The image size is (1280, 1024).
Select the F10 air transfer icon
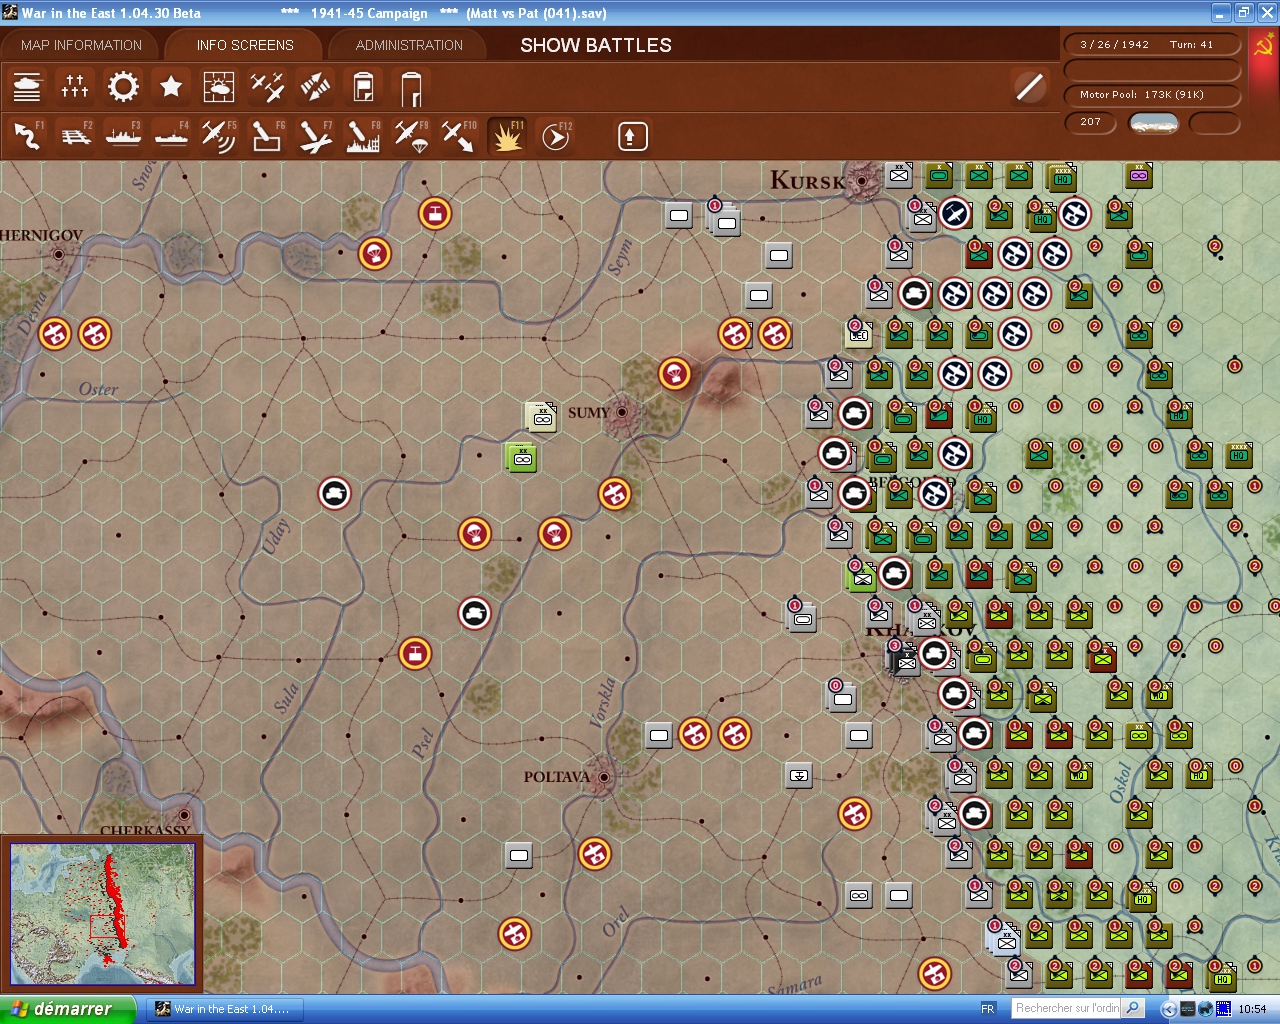click(459, 136)
